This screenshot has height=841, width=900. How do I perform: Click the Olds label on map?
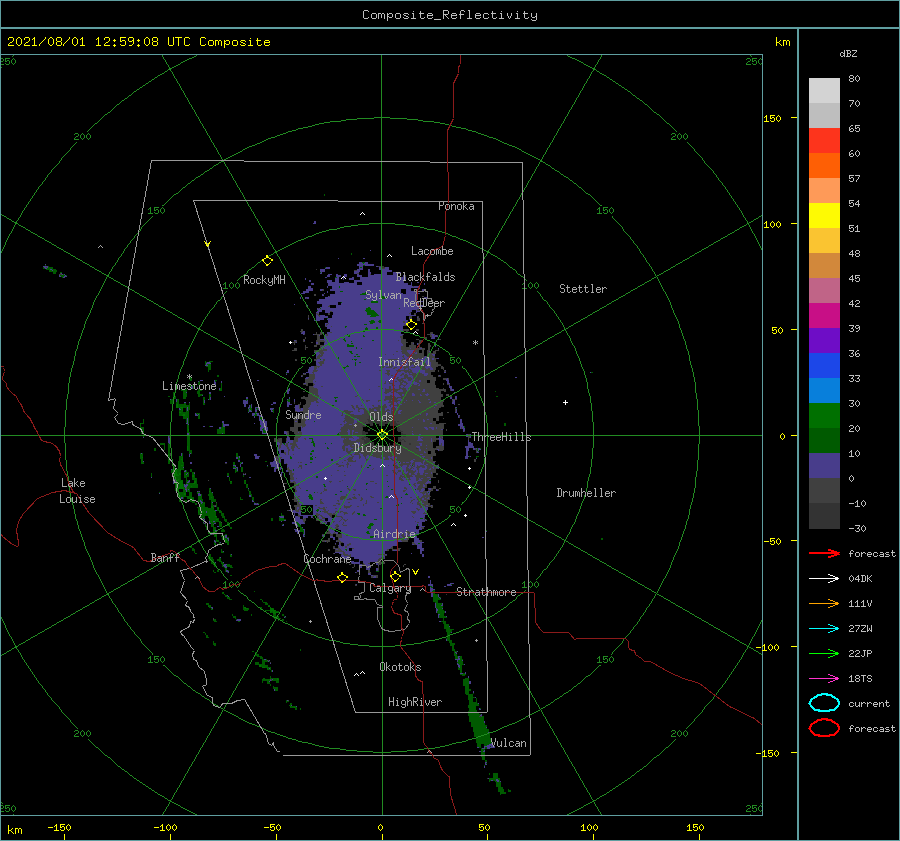click(x=381, y=417)
